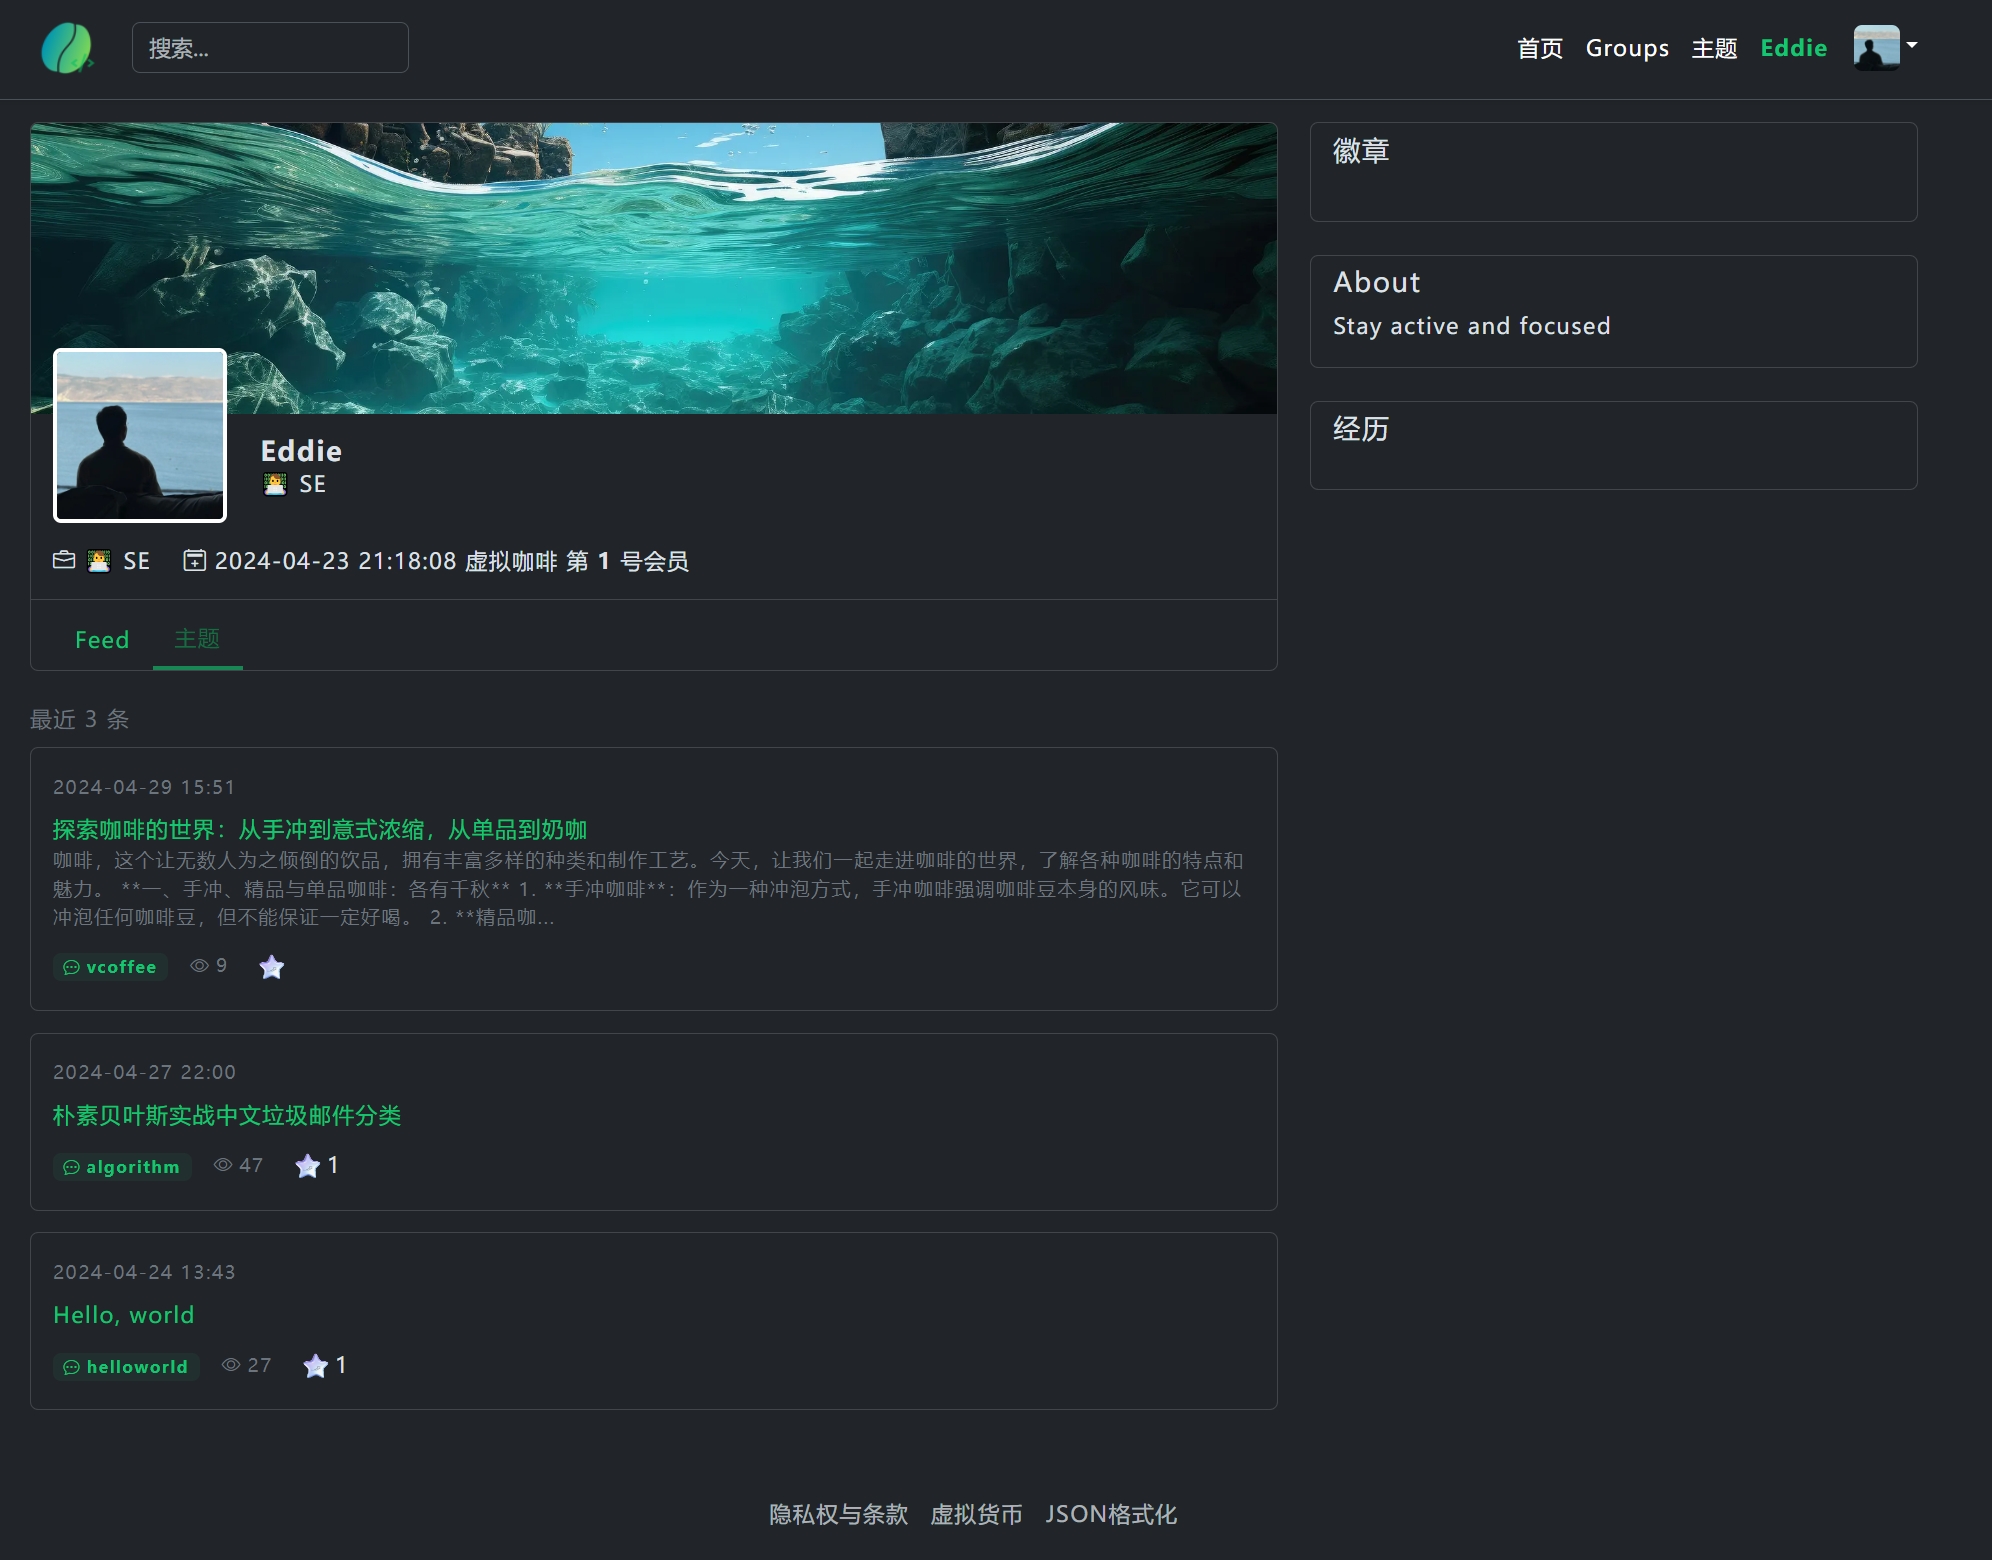Open JSON格式化 footer link
Viewport: 1992px width, 1560px height.
(1111, 1515)
